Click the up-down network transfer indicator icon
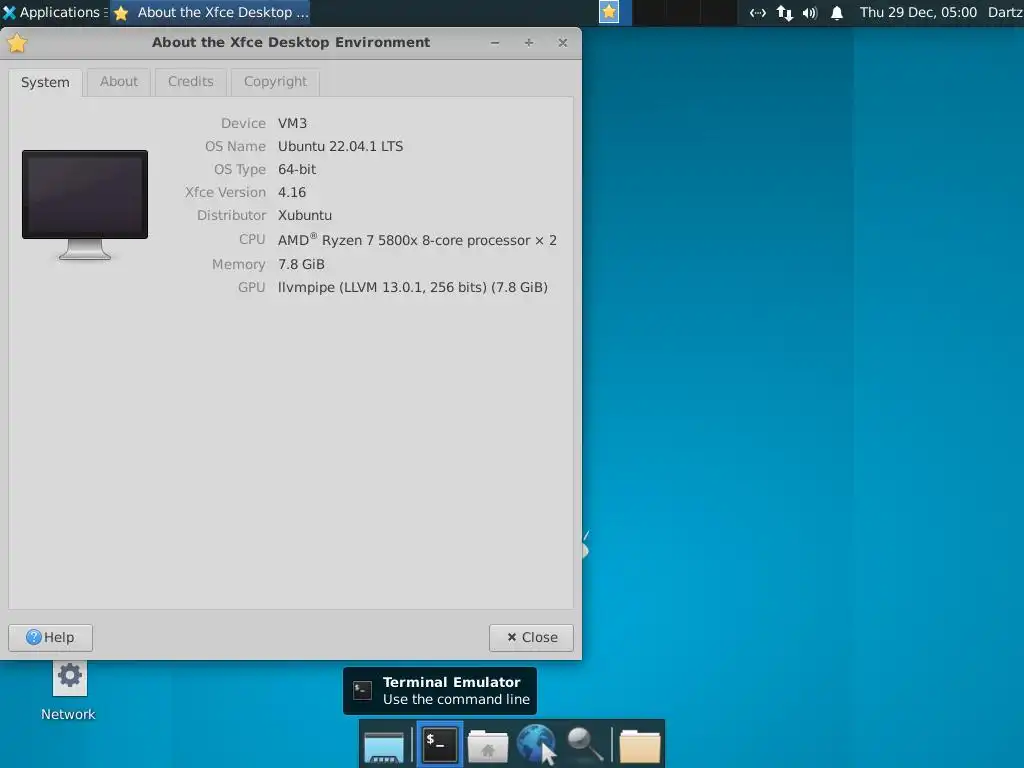 (x=784, y=12)
